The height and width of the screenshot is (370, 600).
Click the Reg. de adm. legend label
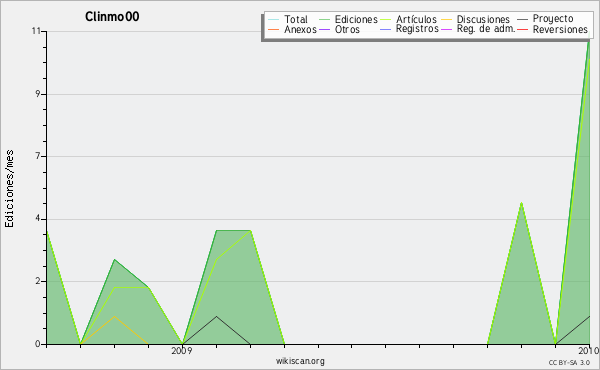click(486, 29)
